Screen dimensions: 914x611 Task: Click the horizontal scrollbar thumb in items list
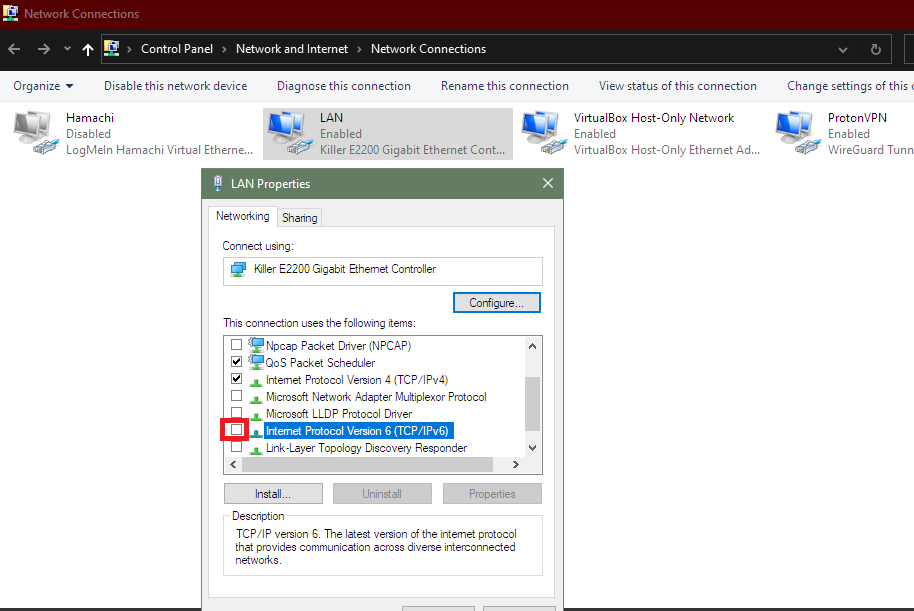368,465
